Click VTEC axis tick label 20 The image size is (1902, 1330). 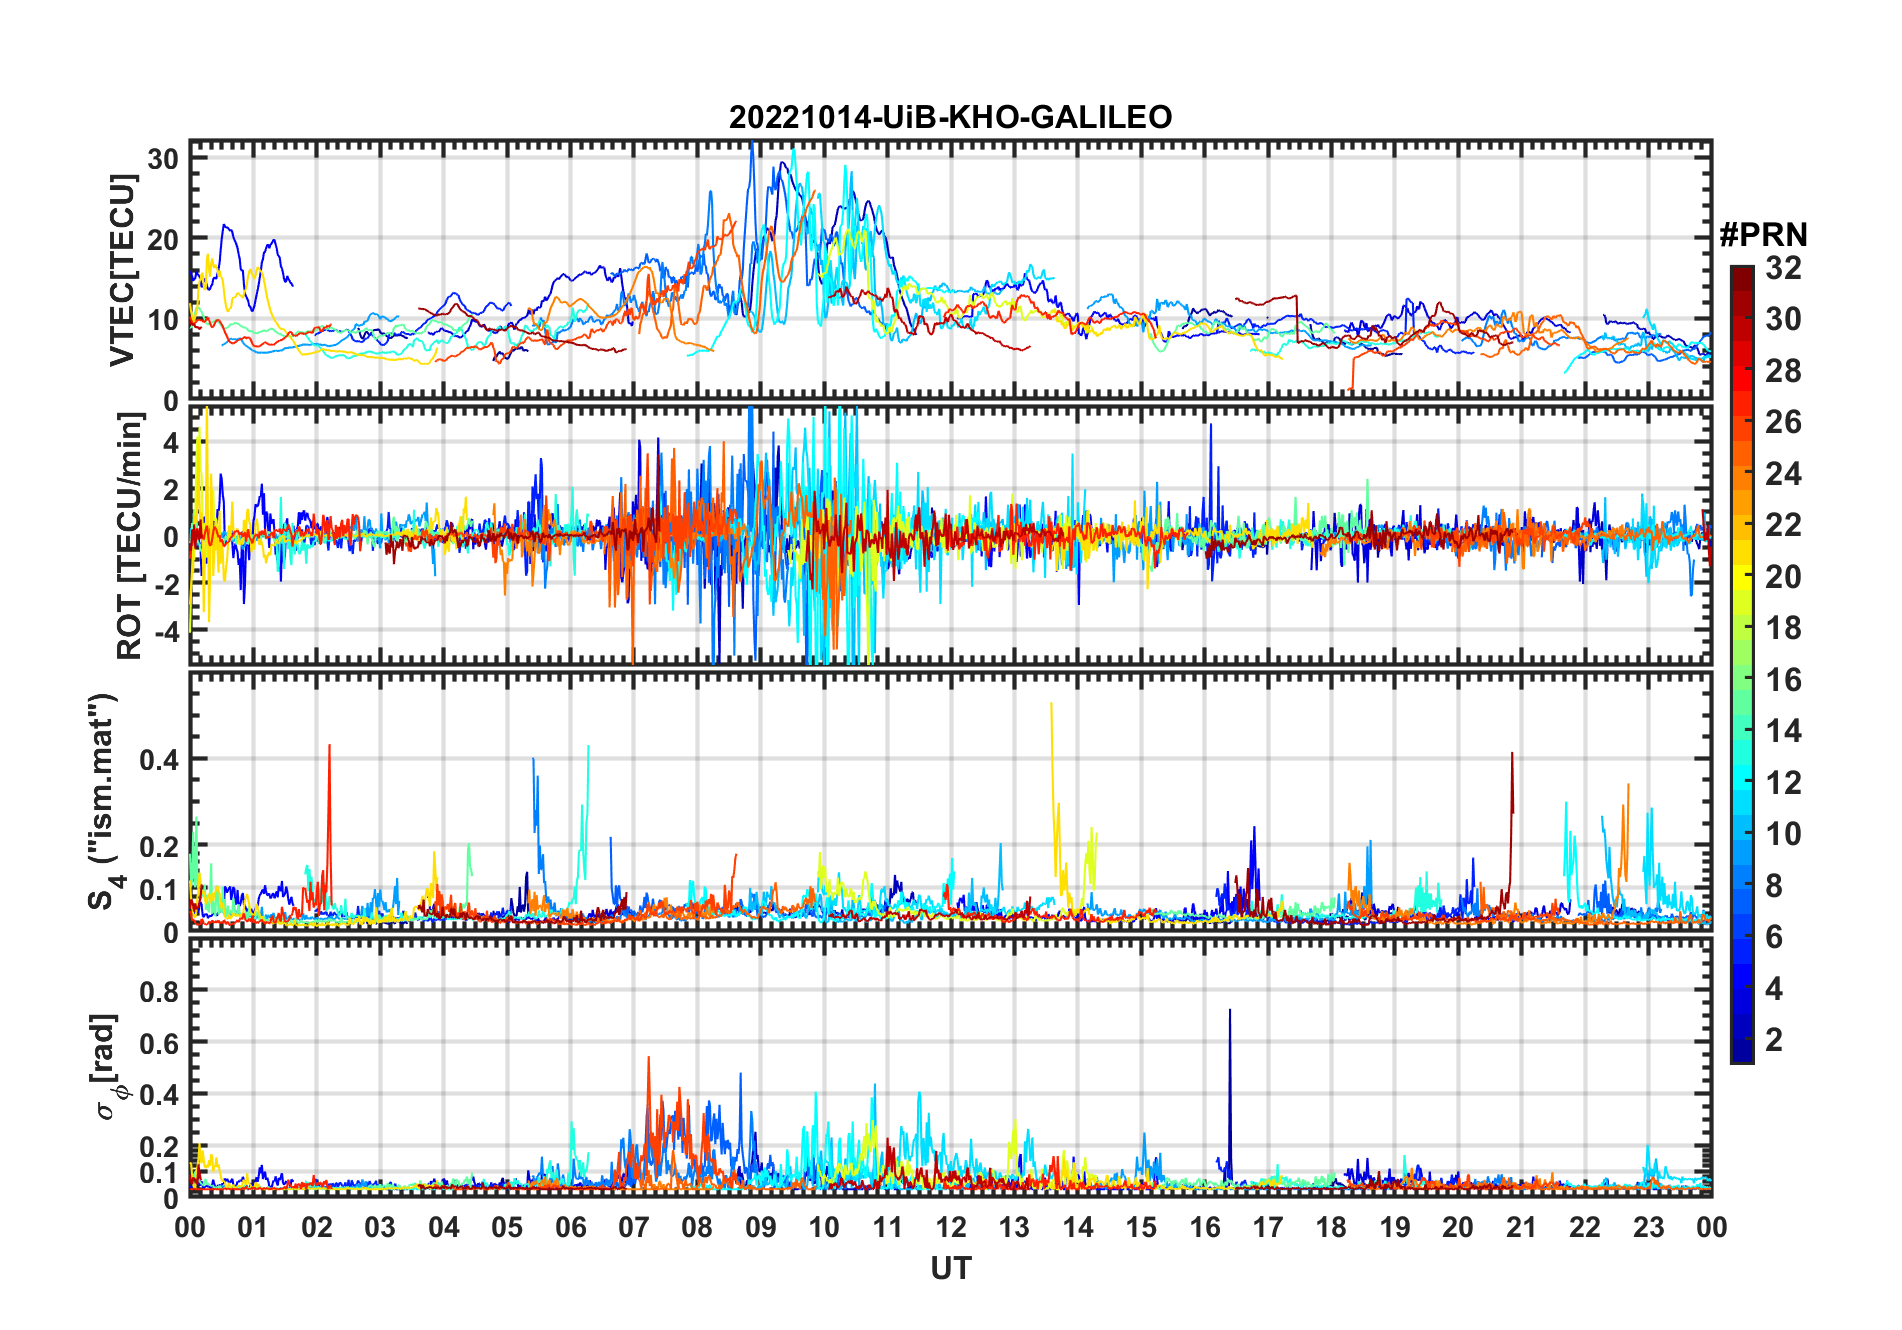coord(163,239)
